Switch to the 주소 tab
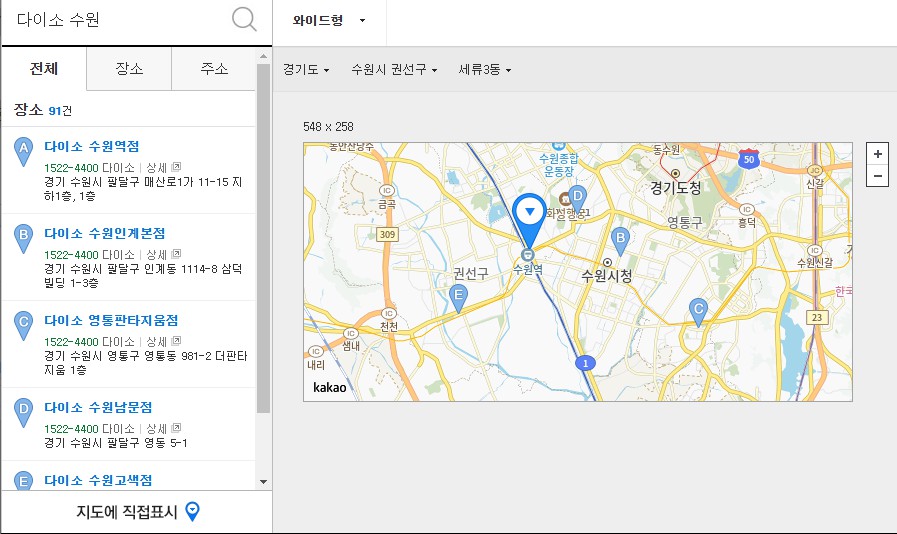Viewport: 897px width, 534px height. 214,69
